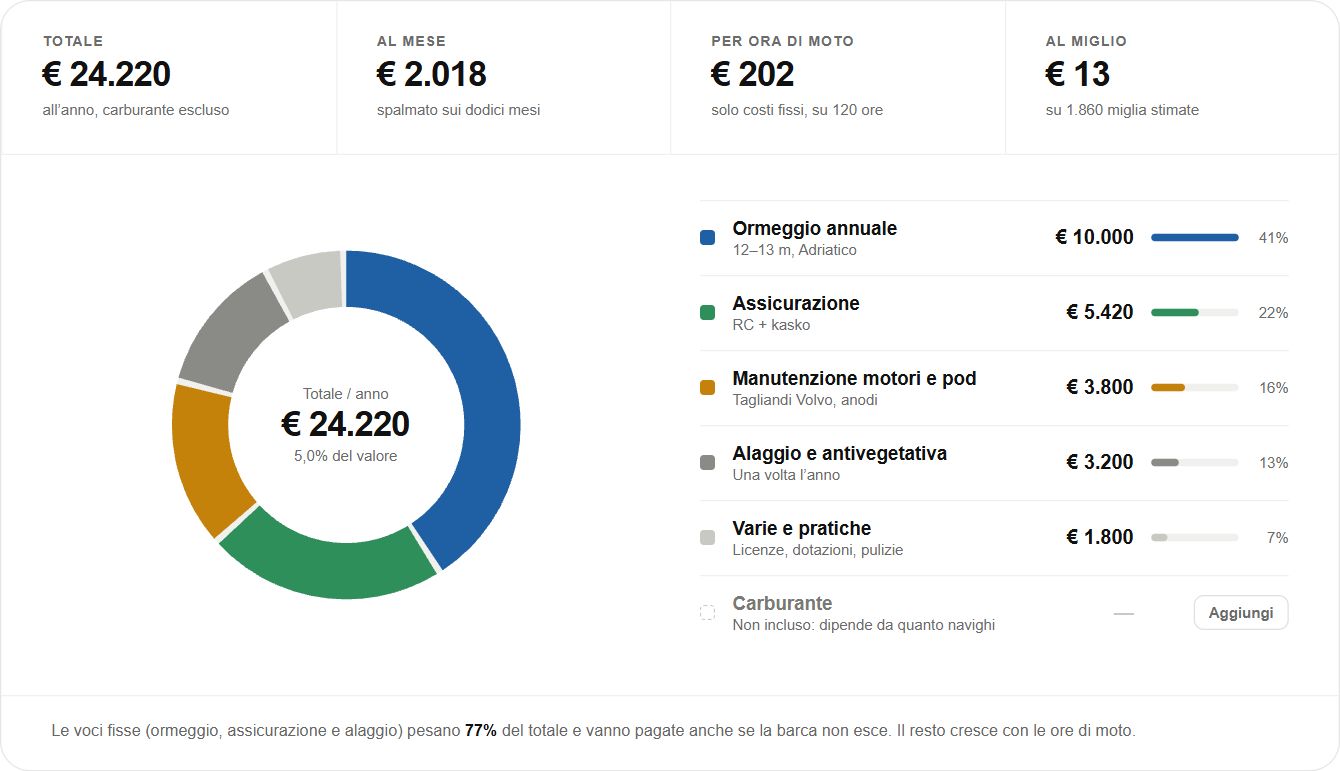Click the € 3.200 amount

[1100, 462]
